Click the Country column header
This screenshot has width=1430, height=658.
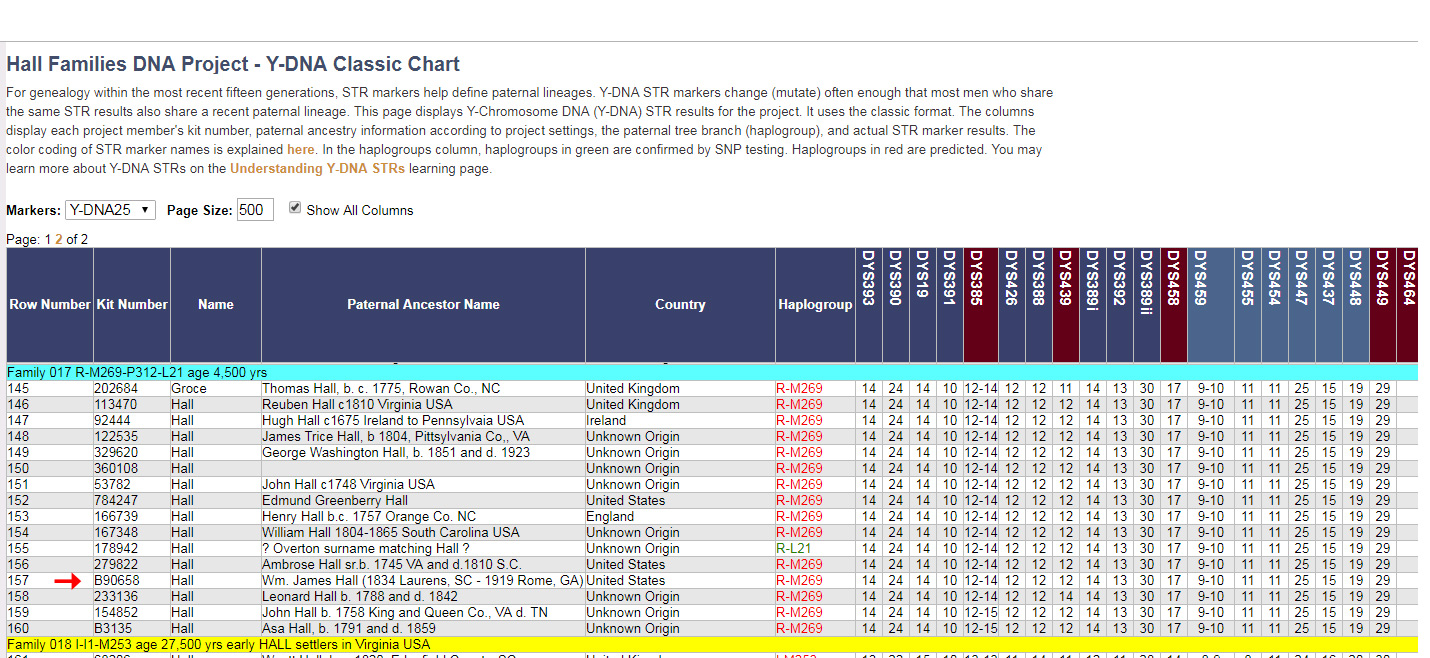[680, 305]
